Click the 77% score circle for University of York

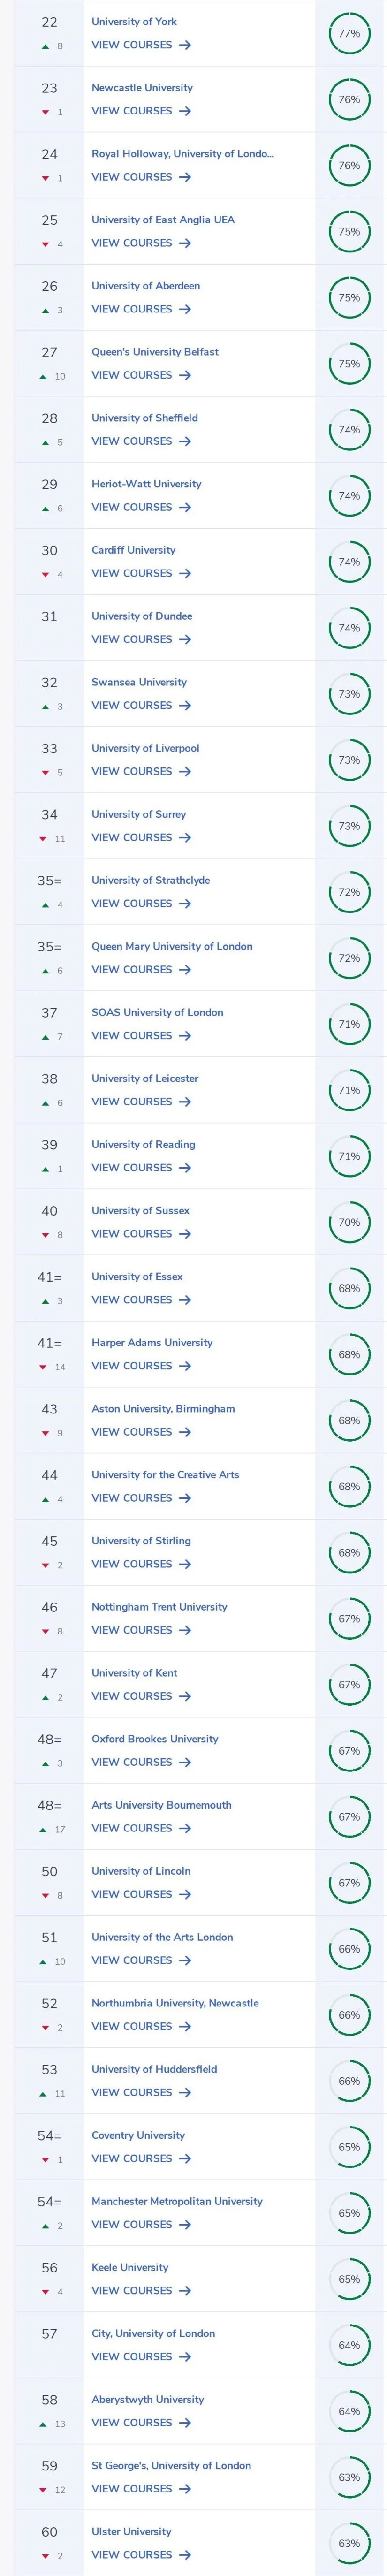(x=349, y=34)
